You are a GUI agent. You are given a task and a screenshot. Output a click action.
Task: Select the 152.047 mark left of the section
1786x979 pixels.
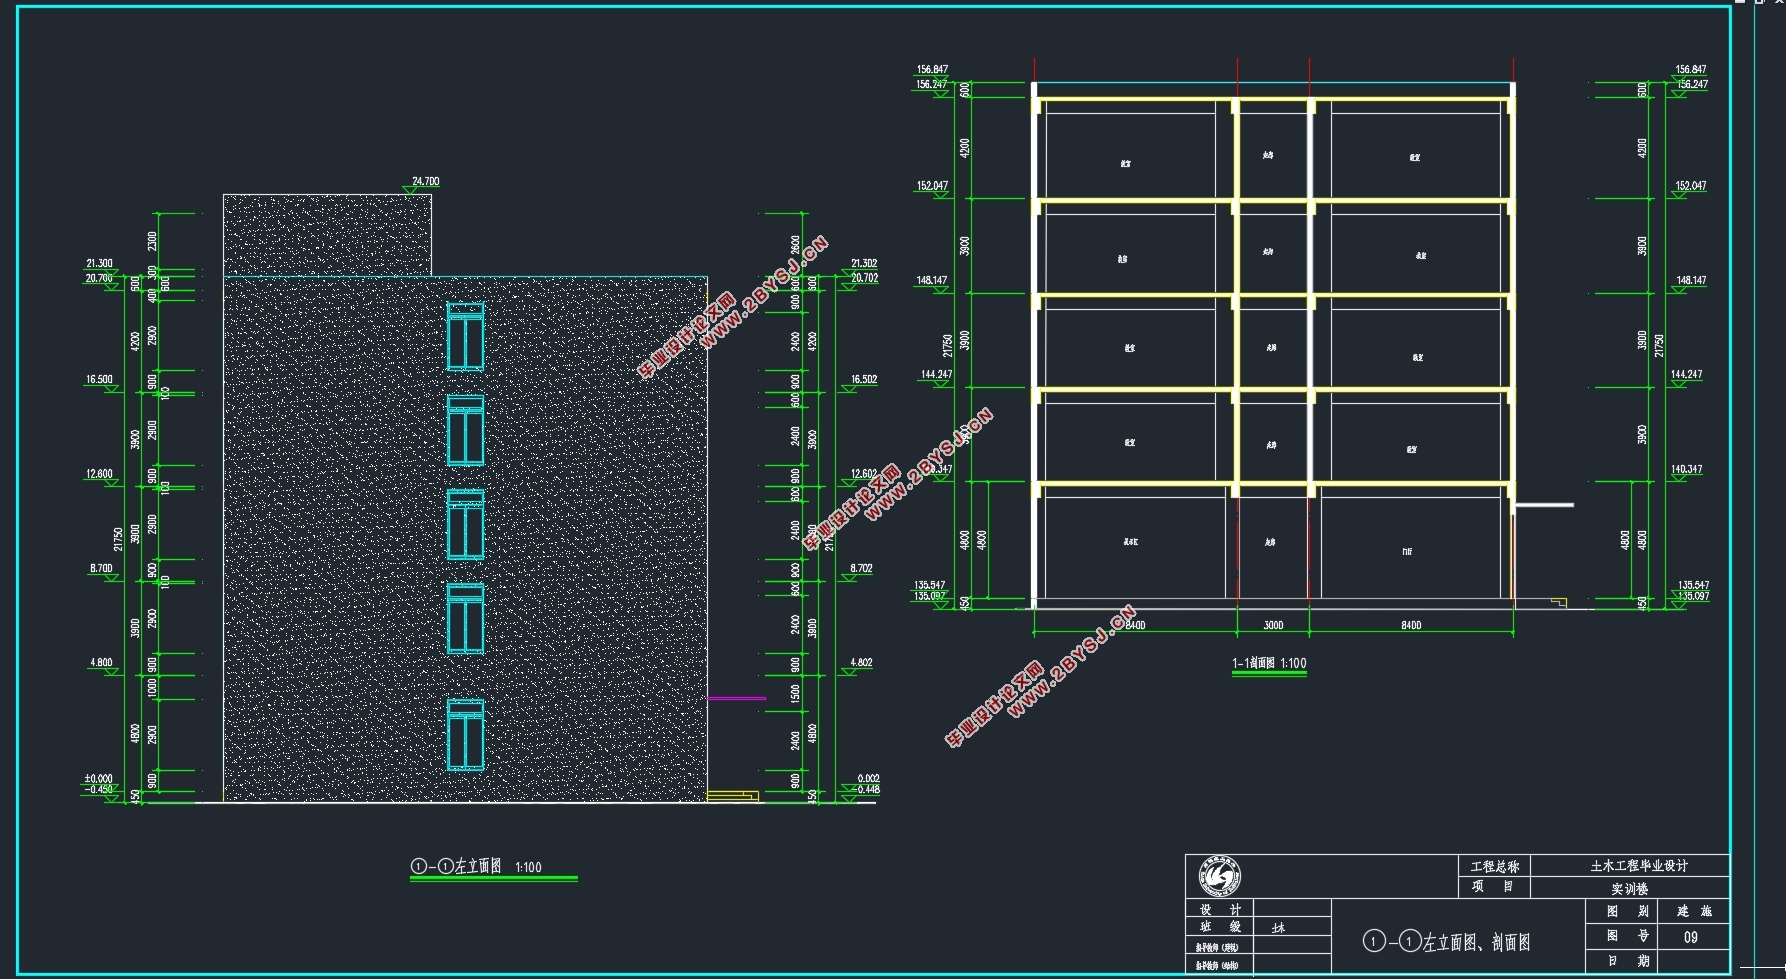[x=932, y=185]
